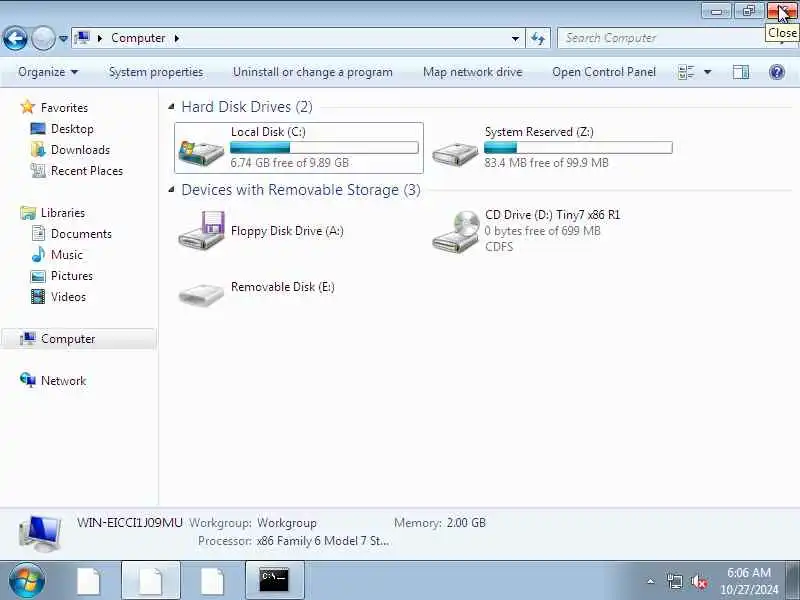Click the Videos library film icon
This screenshot has height=600, width=800.
click(x=38, y=296)
